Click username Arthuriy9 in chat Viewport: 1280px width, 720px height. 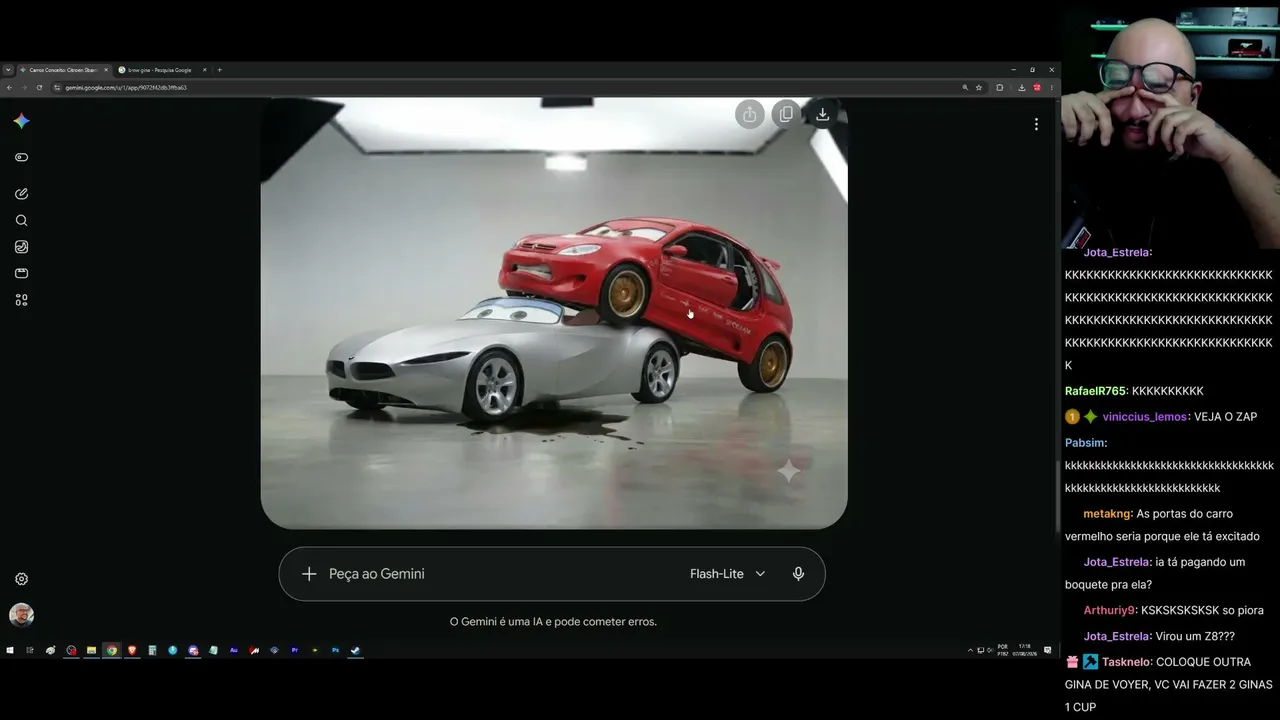(x=1109, y=610)
